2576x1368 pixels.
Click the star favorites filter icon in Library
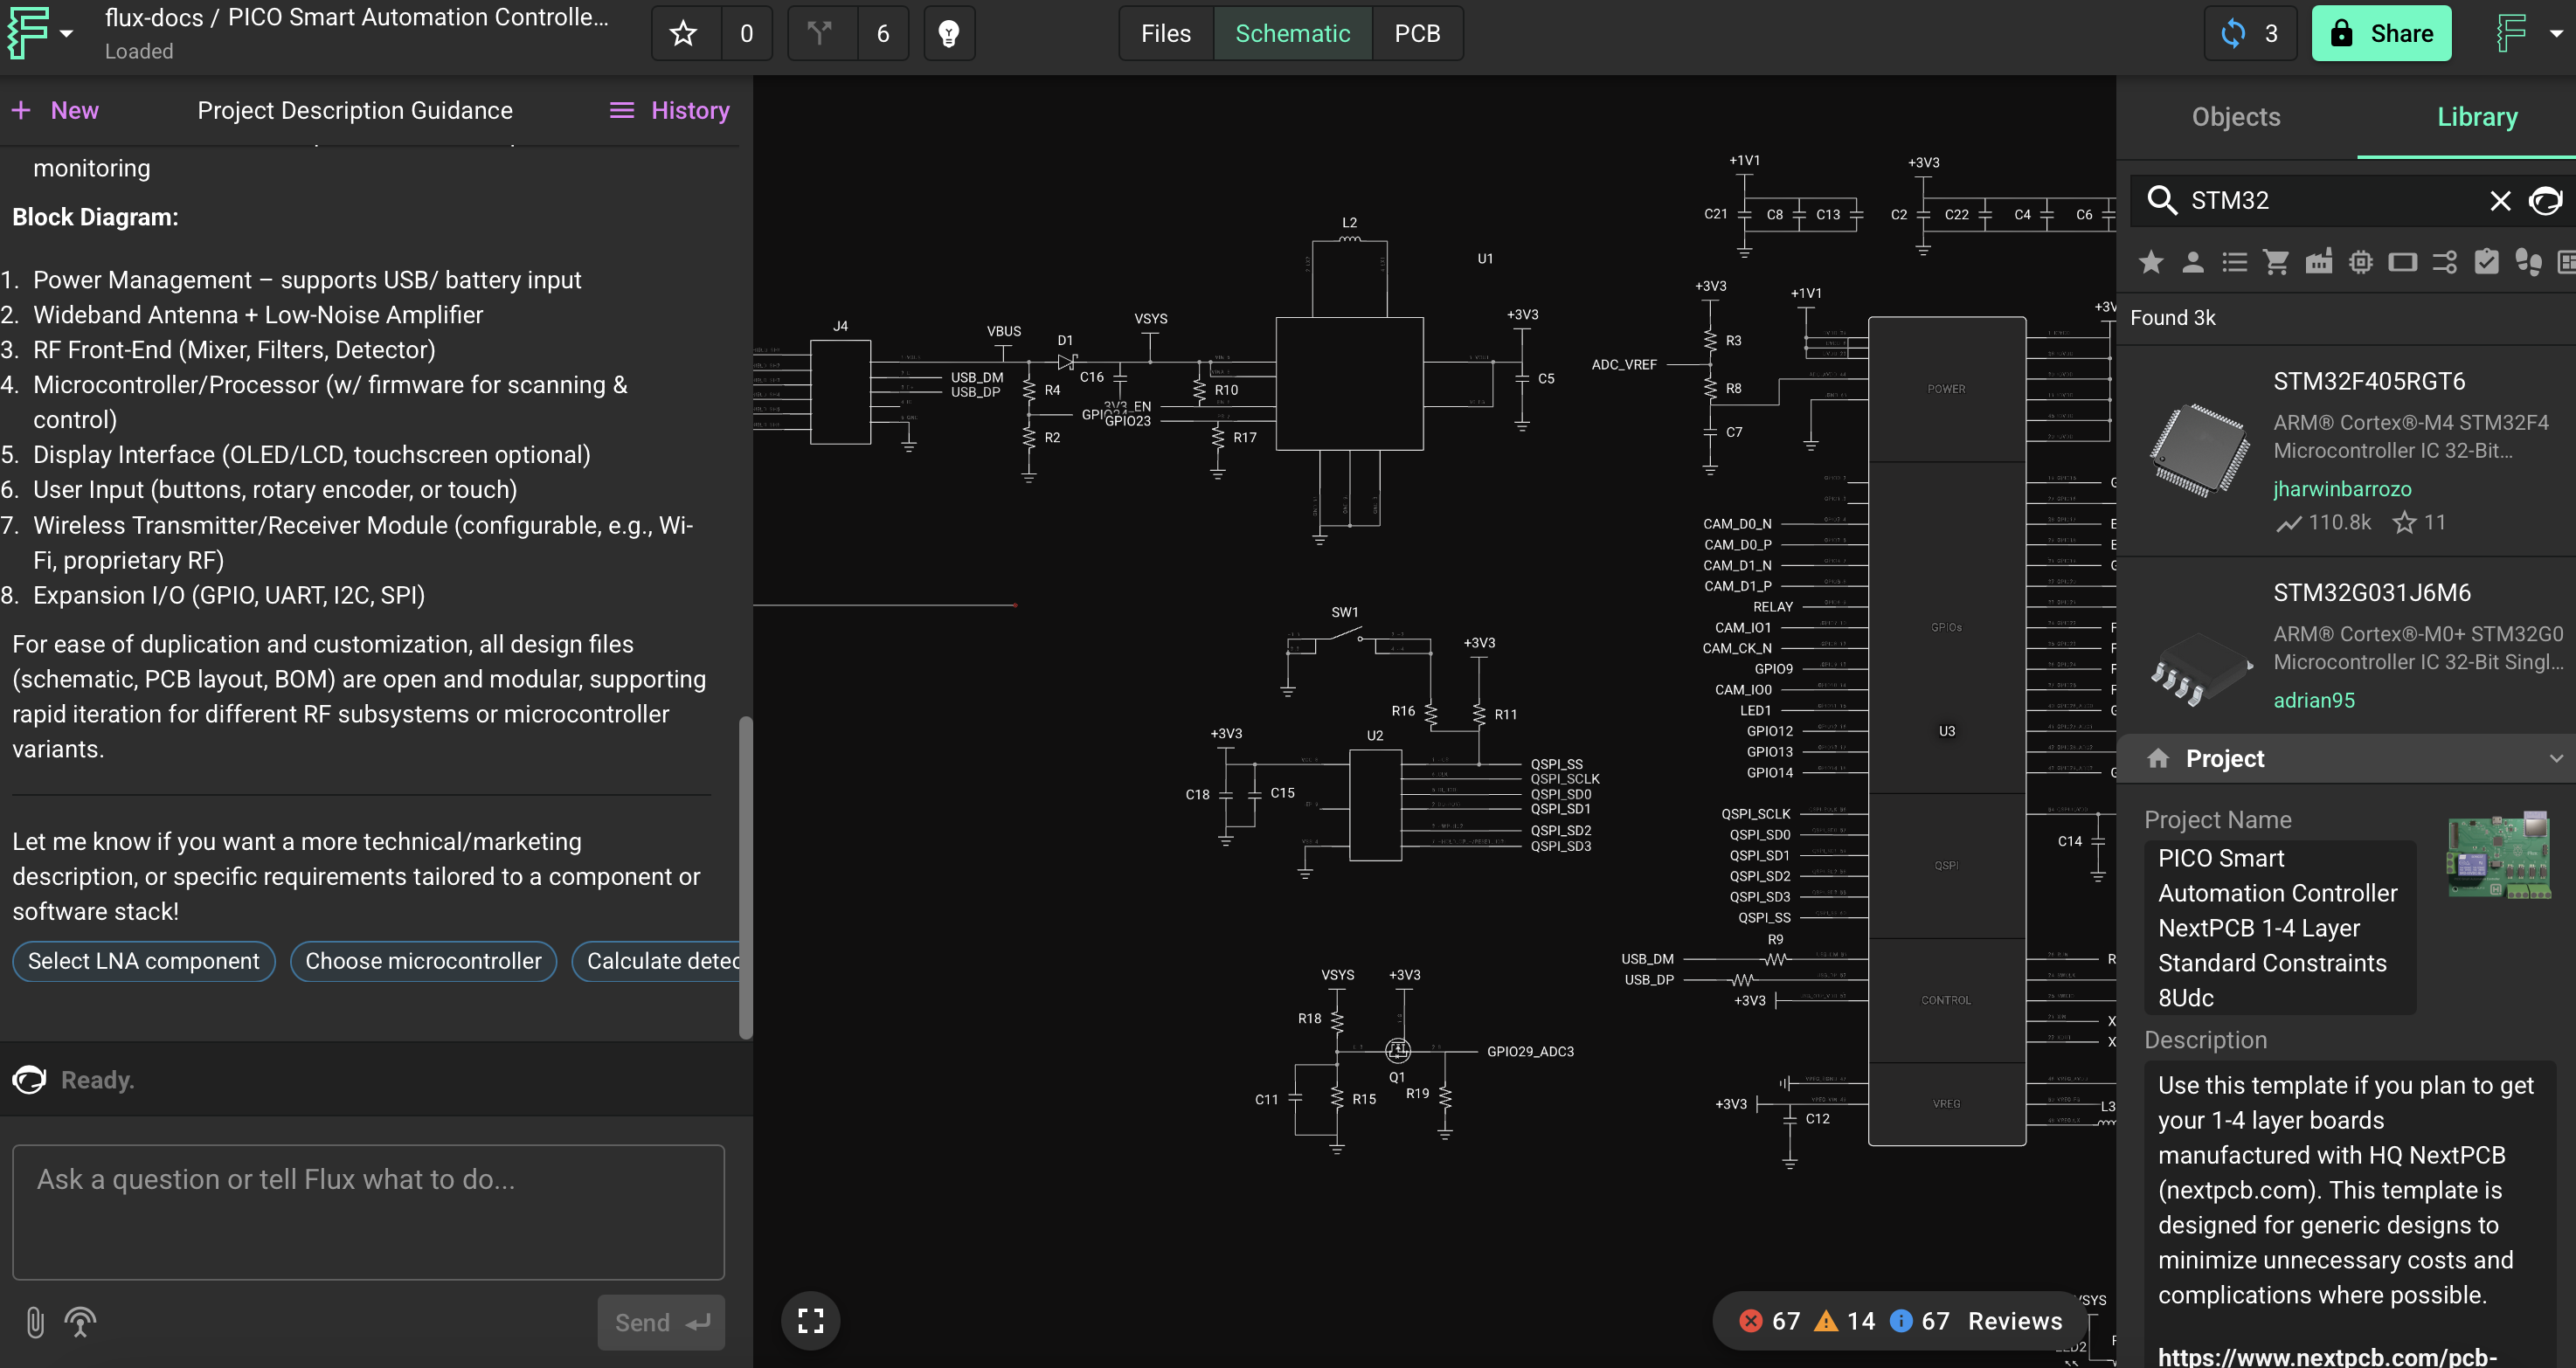pos(2150,263)
